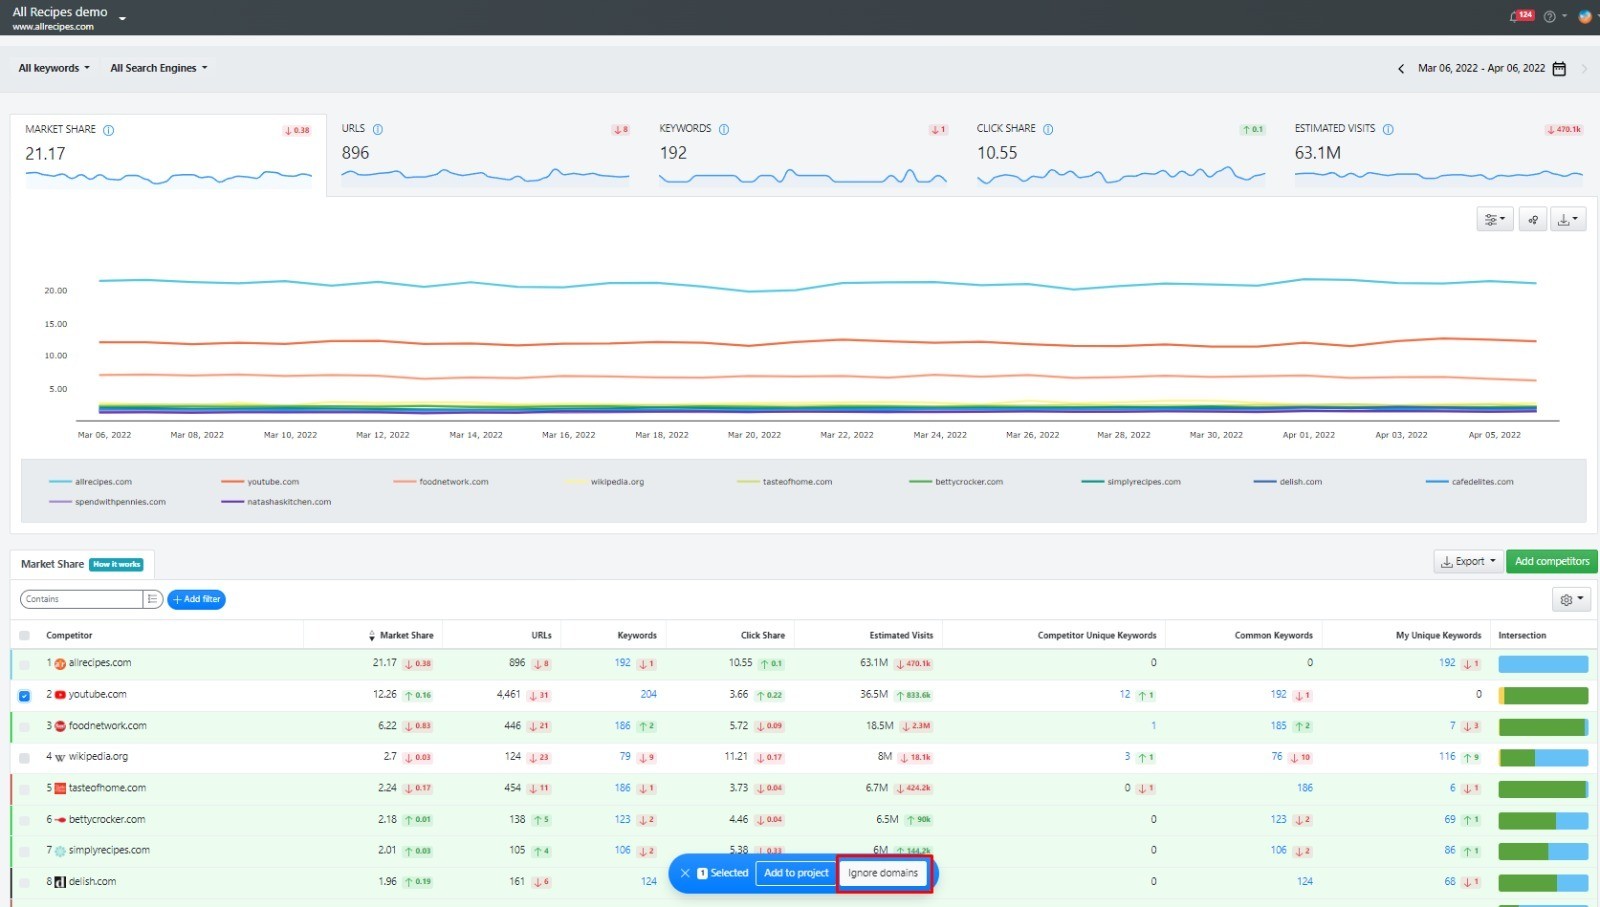Check the foodnetwork.com row checkbox
This screenshot has height=907, width=1600.
(24, 727)
